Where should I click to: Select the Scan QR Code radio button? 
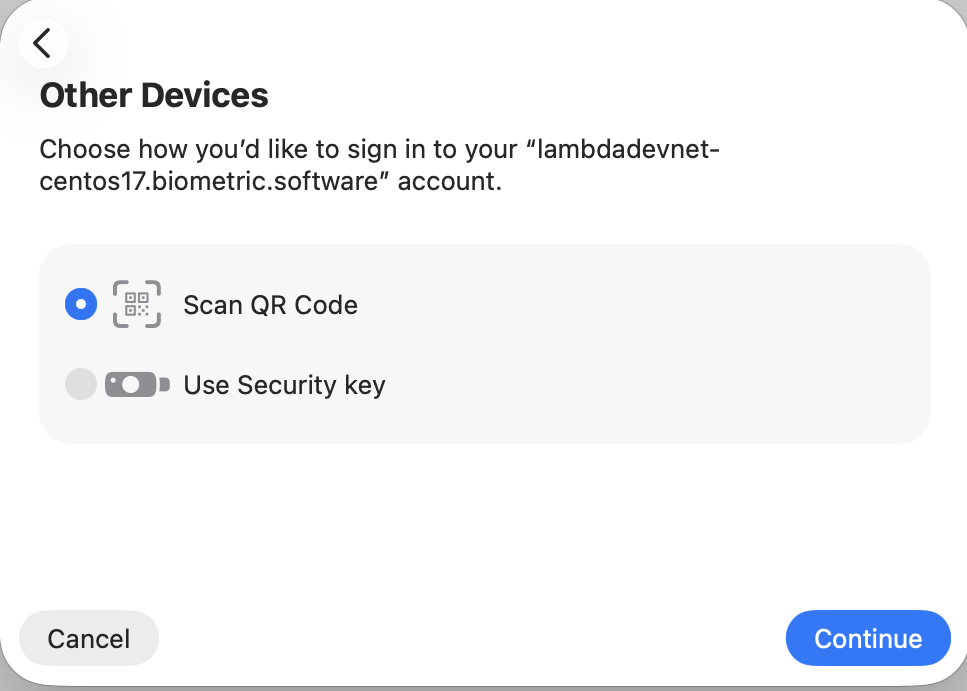81,304
